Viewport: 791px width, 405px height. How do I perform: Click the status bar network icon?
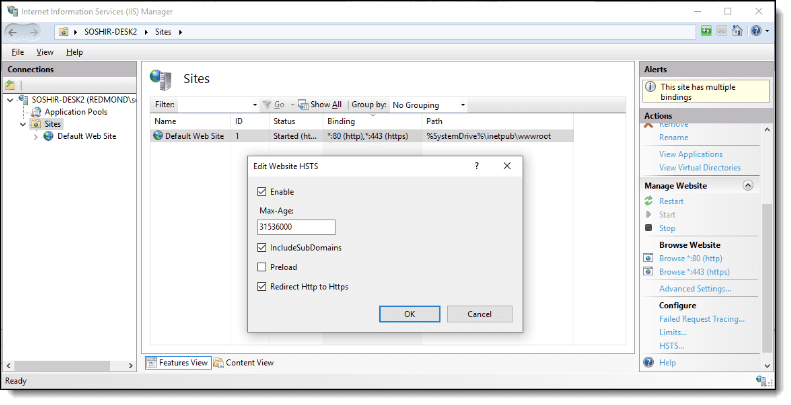tap(762, 381)
